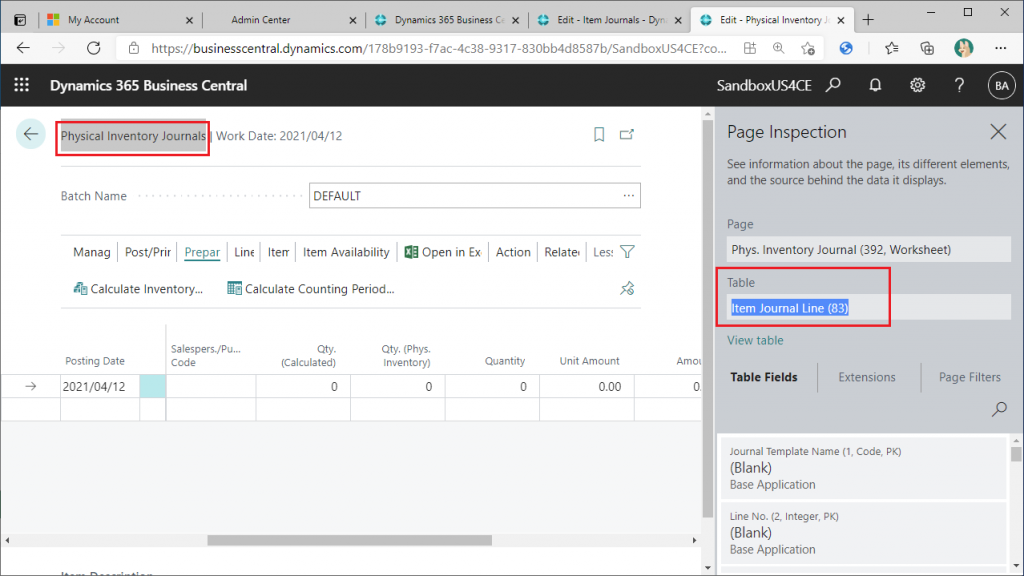Open tab actions menu icon
1024x576 pixels.
20,20
